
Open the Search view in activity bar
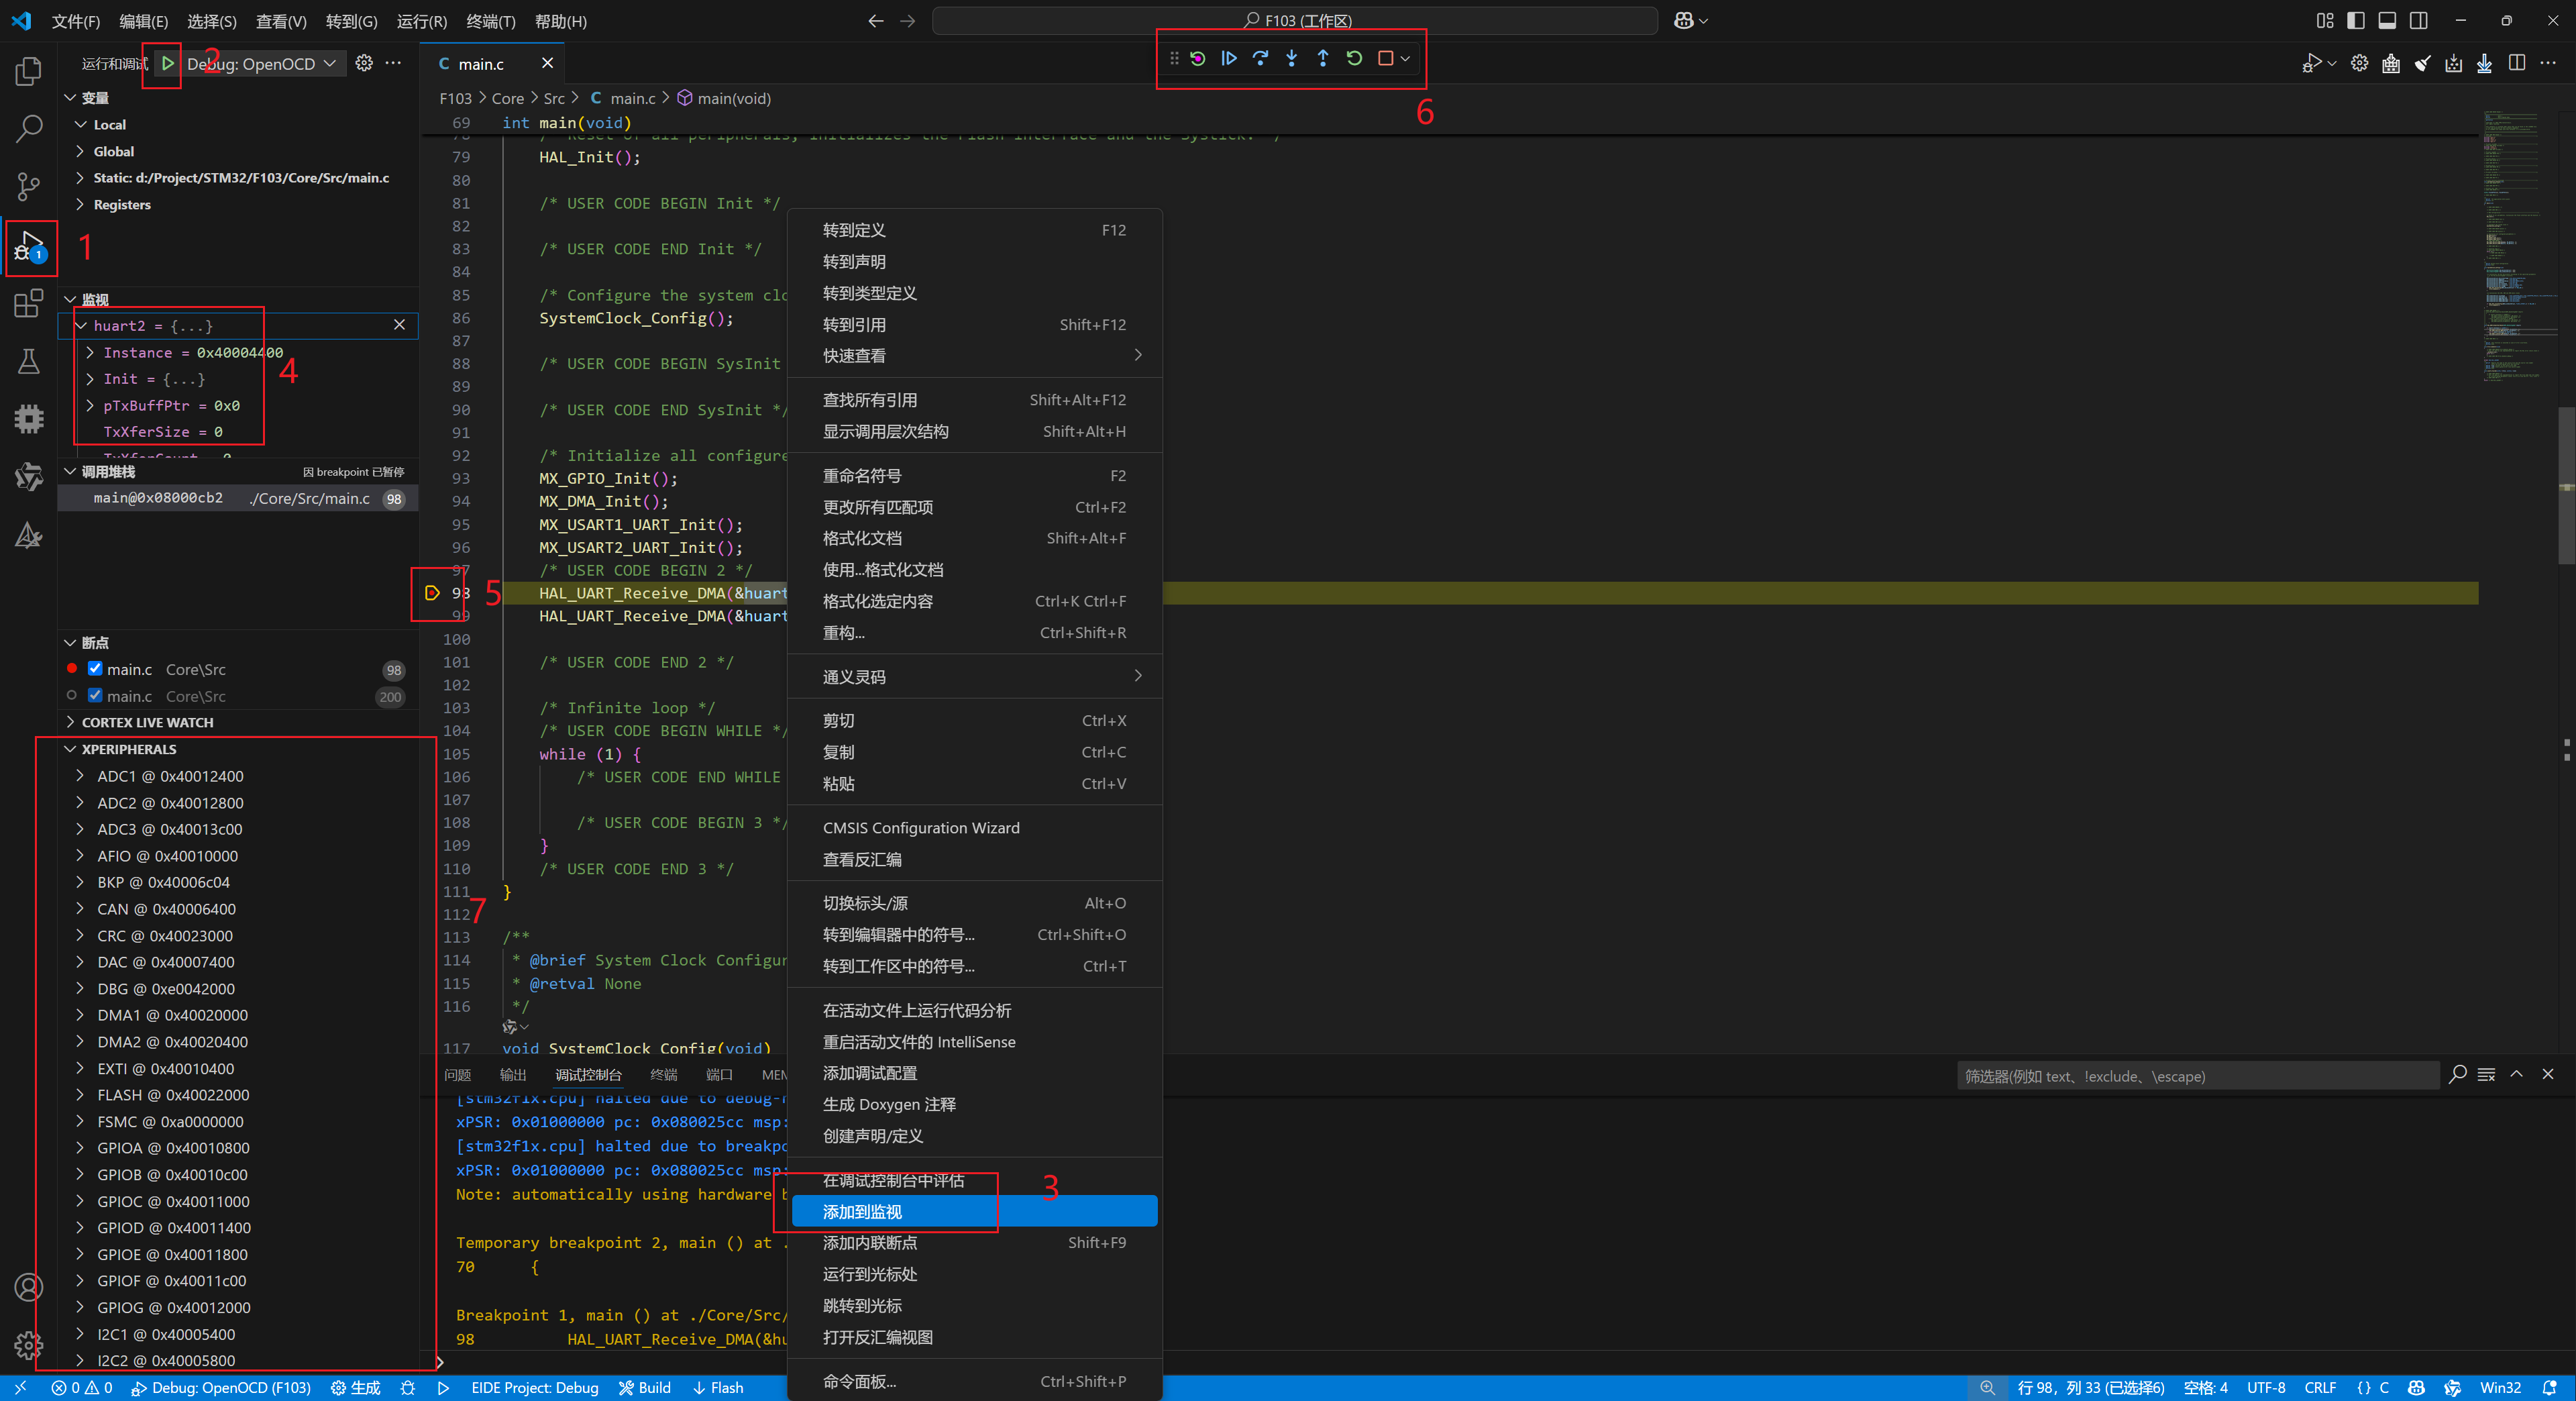click(29, 128)
